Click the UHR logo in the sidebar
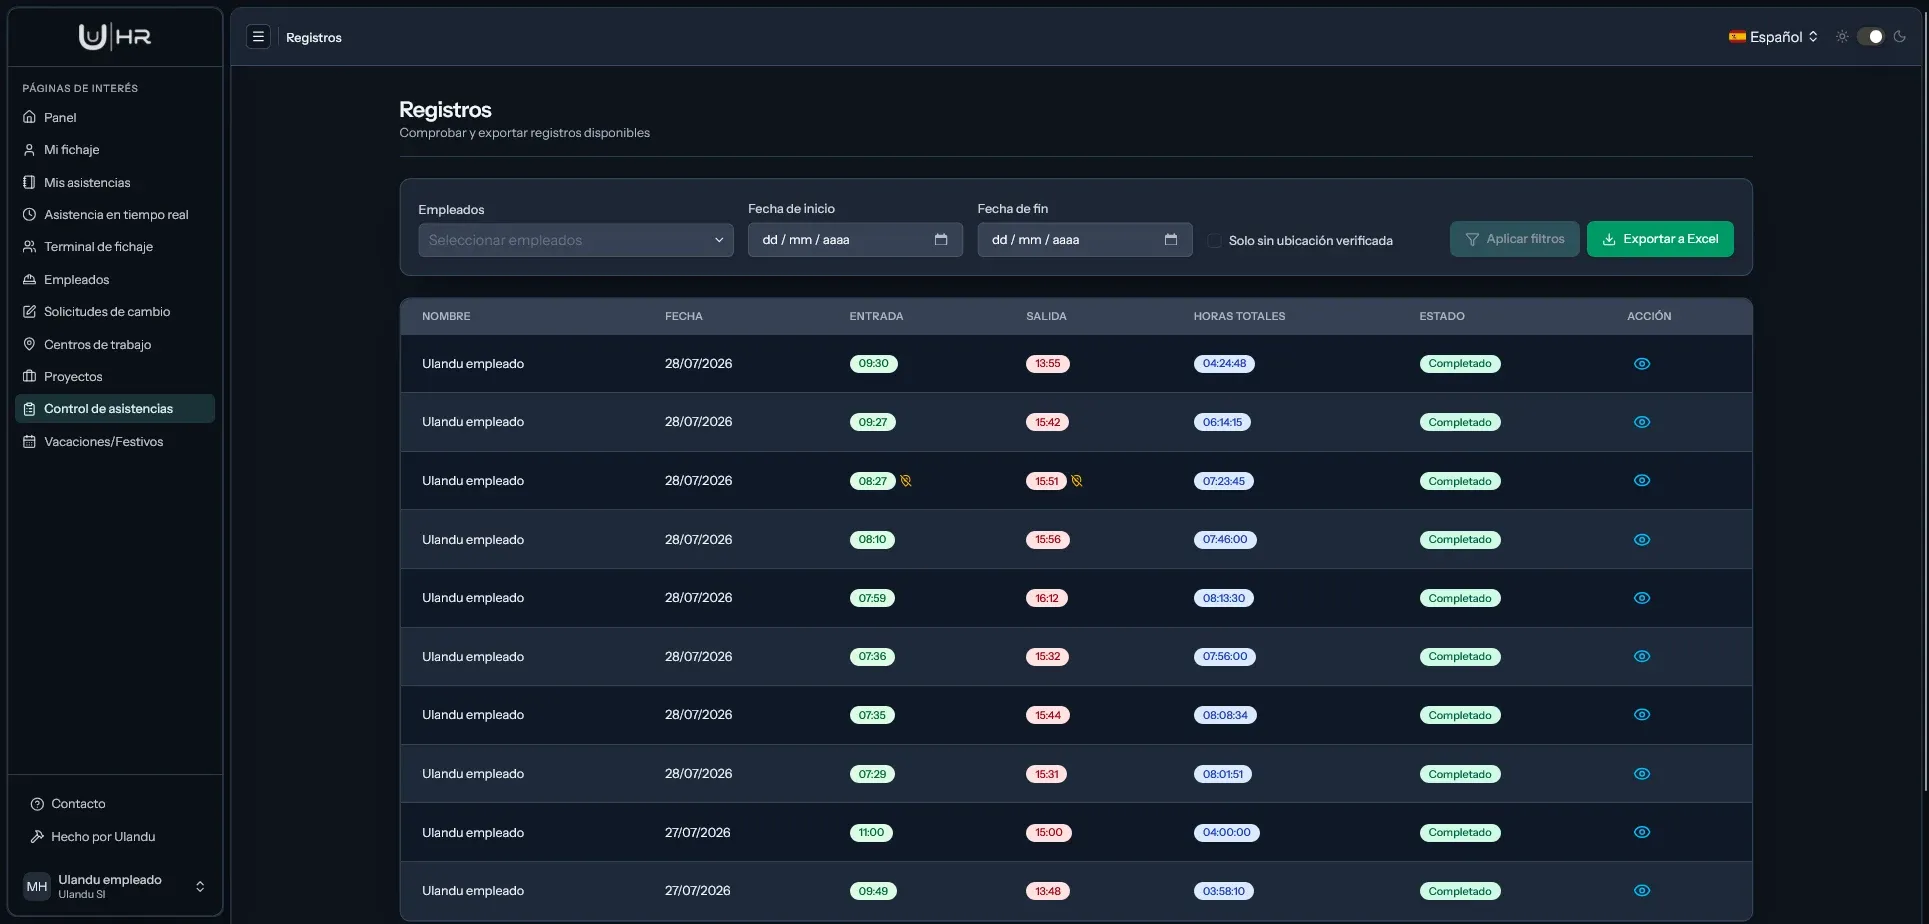1929x924 pixels. tap(115, 37)
